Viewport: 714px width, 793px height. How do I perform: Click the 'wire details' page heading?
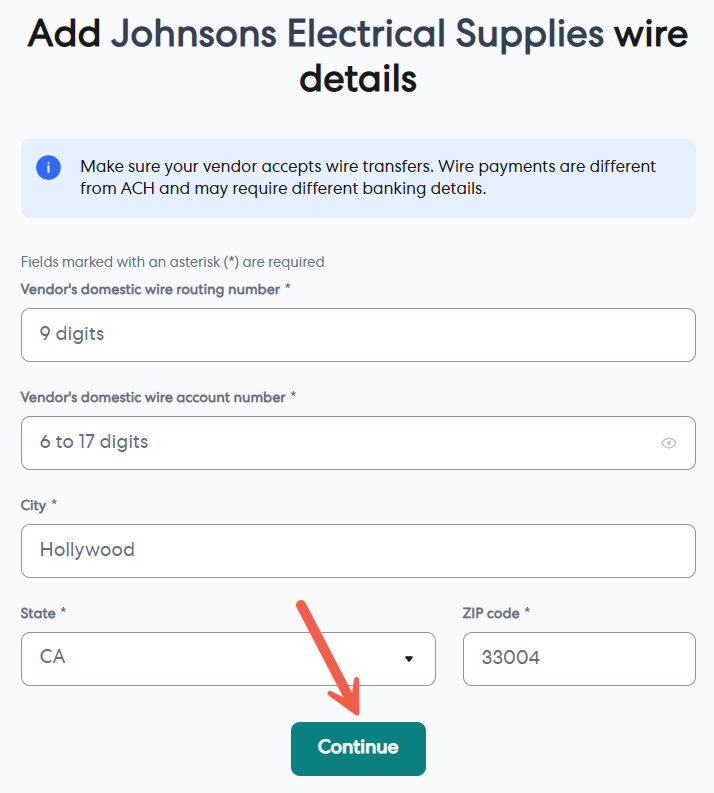pyautogui.click(x=358, y=78)
